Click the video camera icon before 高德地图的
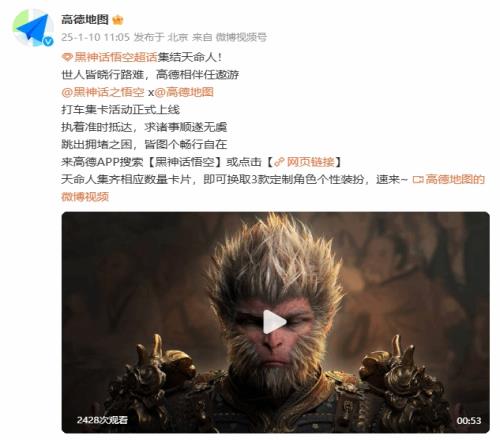The height and width of the screenshot is (440, 500). 418,180
